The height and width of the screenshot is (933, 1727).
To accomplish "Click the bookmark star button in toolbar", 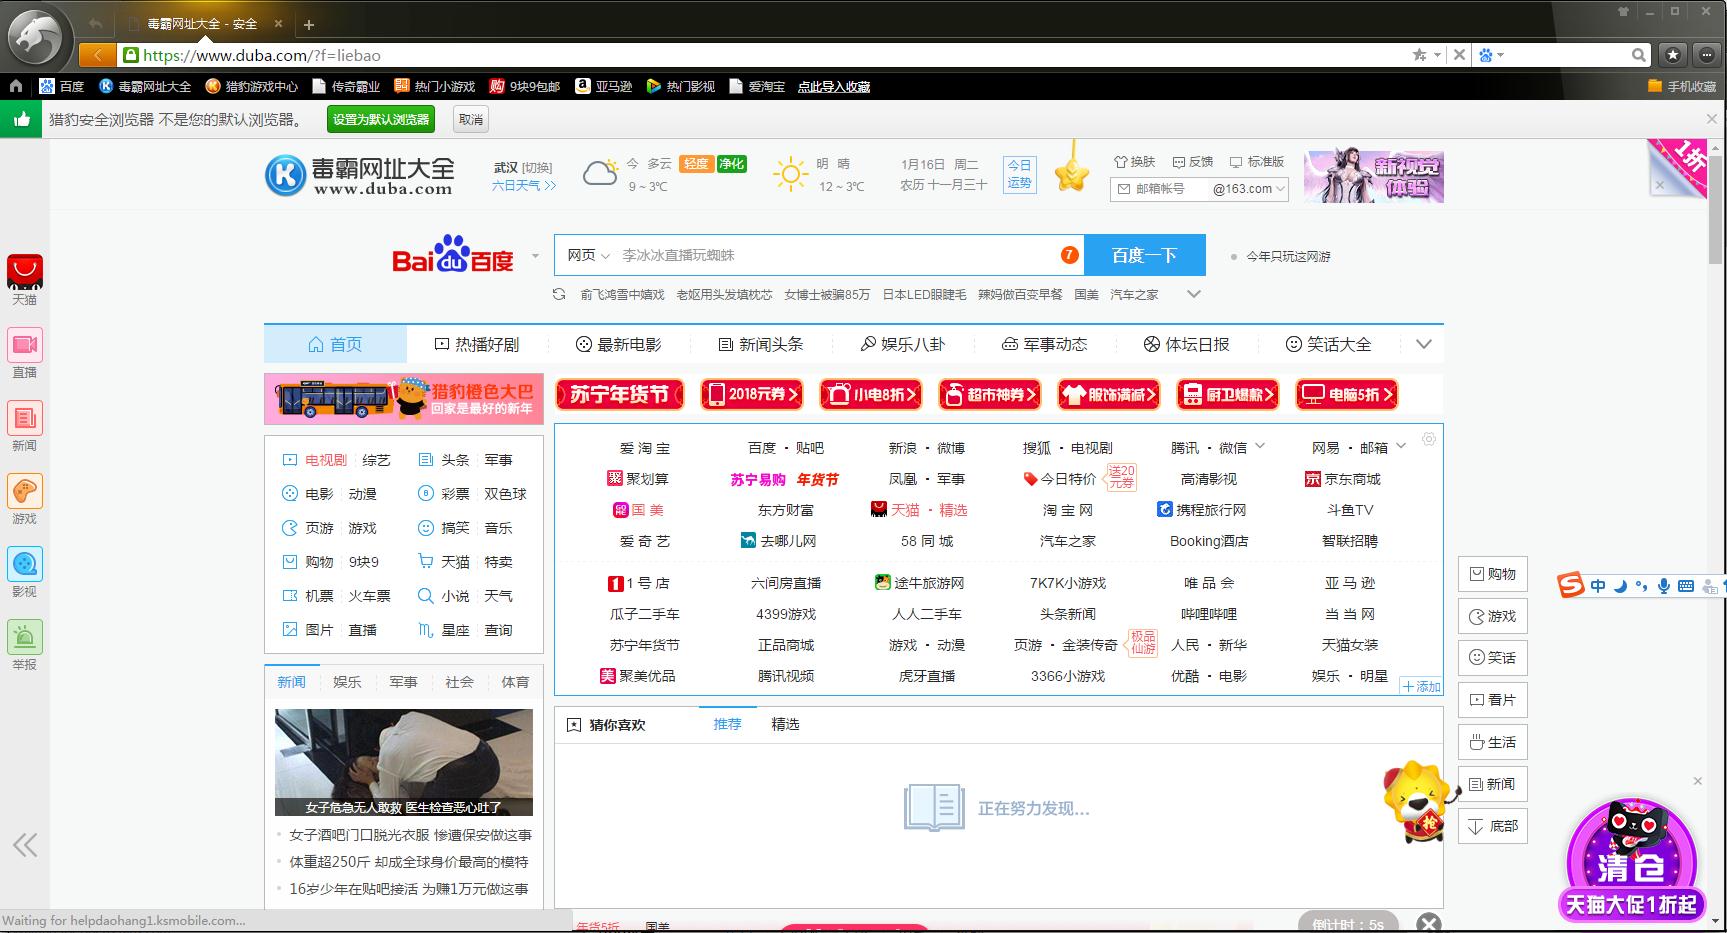I will pyautogui.click(x=1672, y=55).
